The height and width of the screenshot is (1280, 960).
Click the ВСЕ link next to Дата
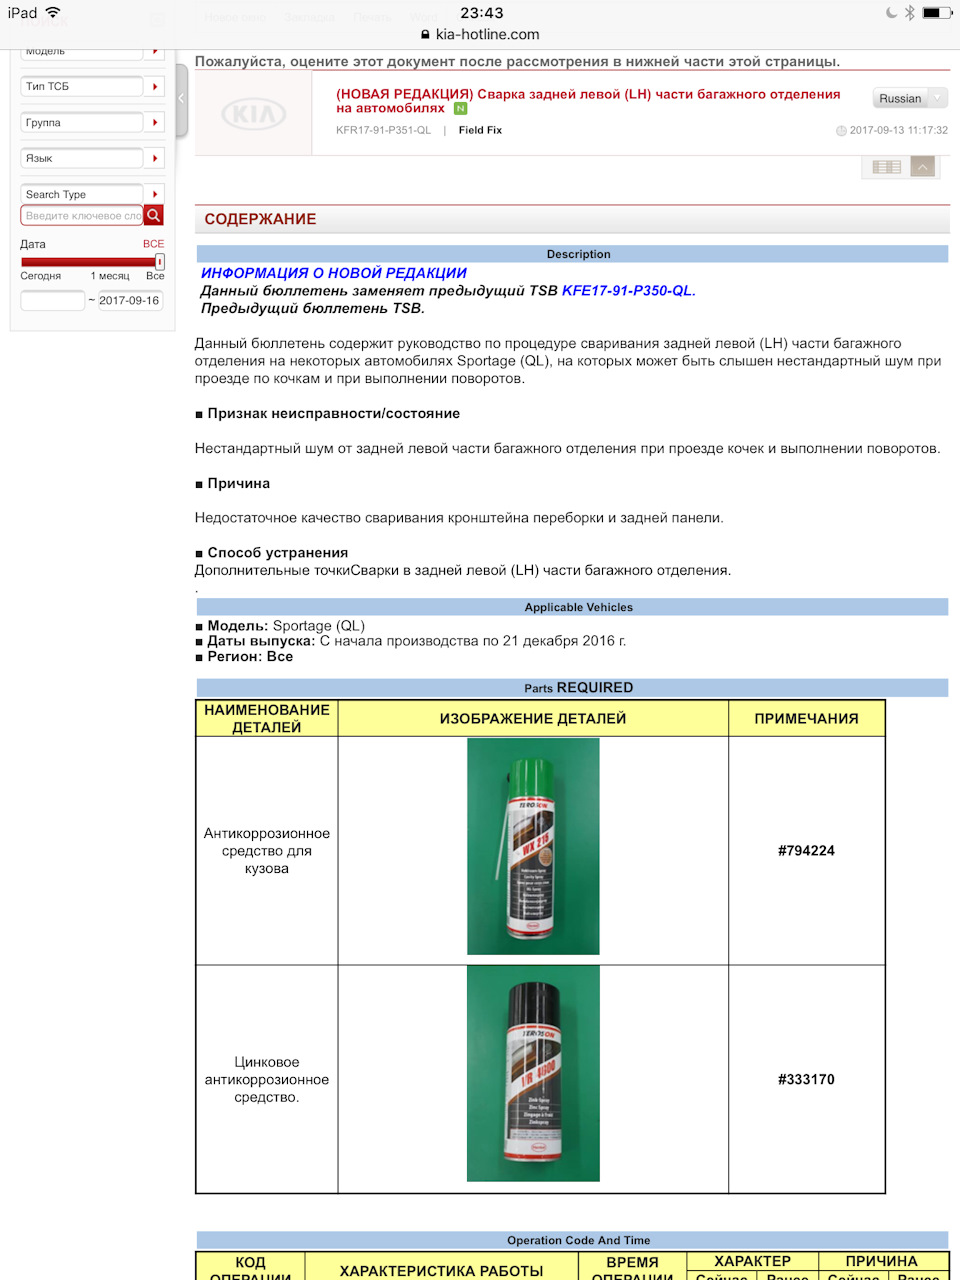153,244
